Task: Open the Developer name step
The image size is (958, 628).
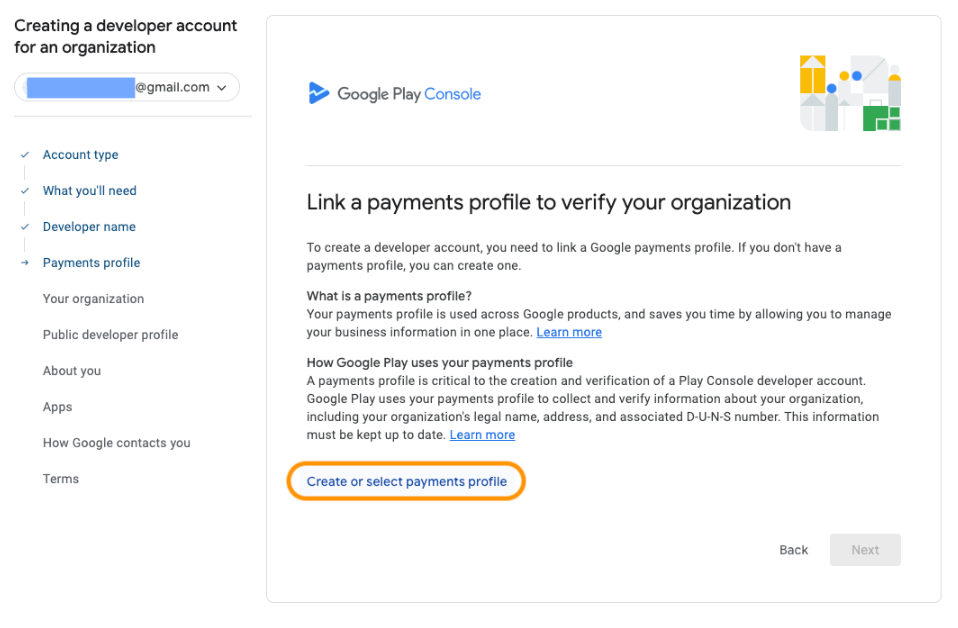Action: pos(89,227)
